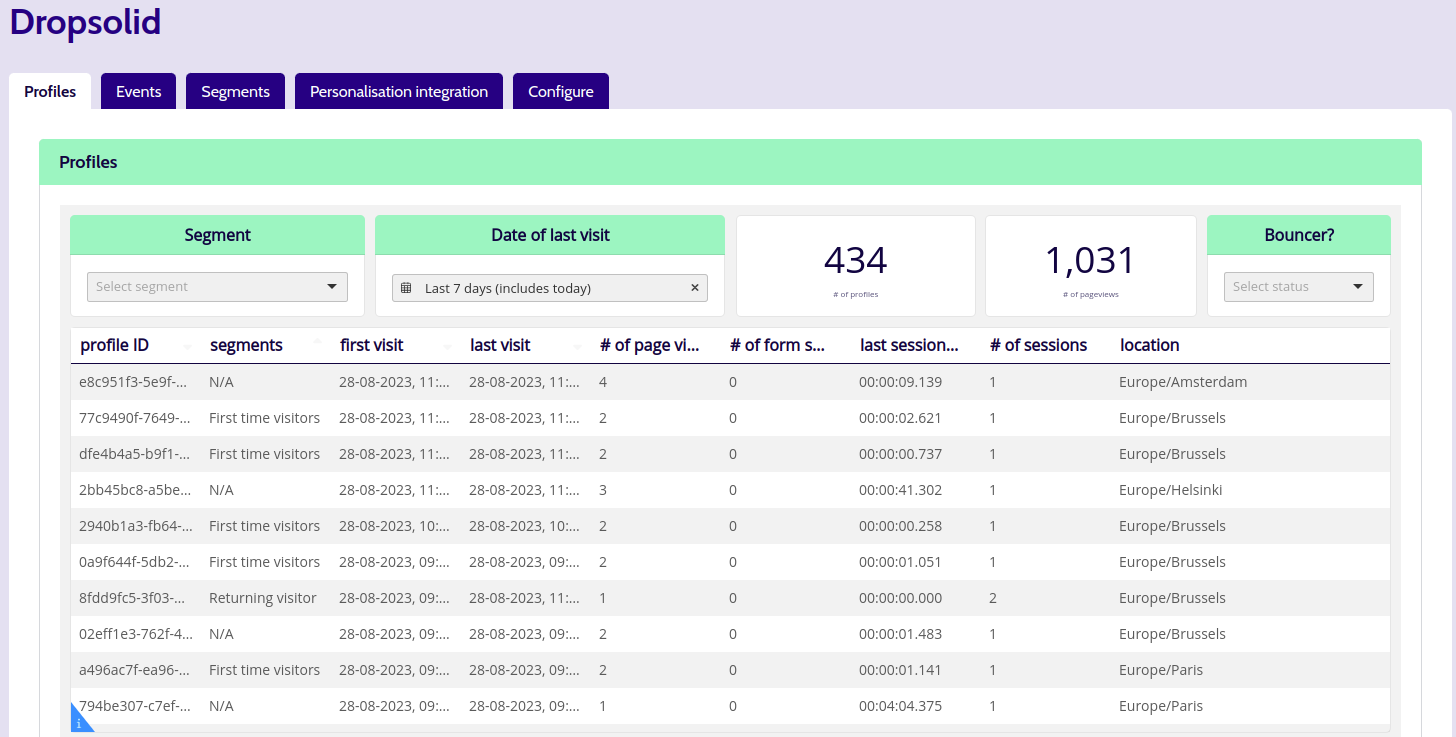This screenshot has height=737, width=1456.
Task: Click the blue info corner icon
Action: coord(79,721)
